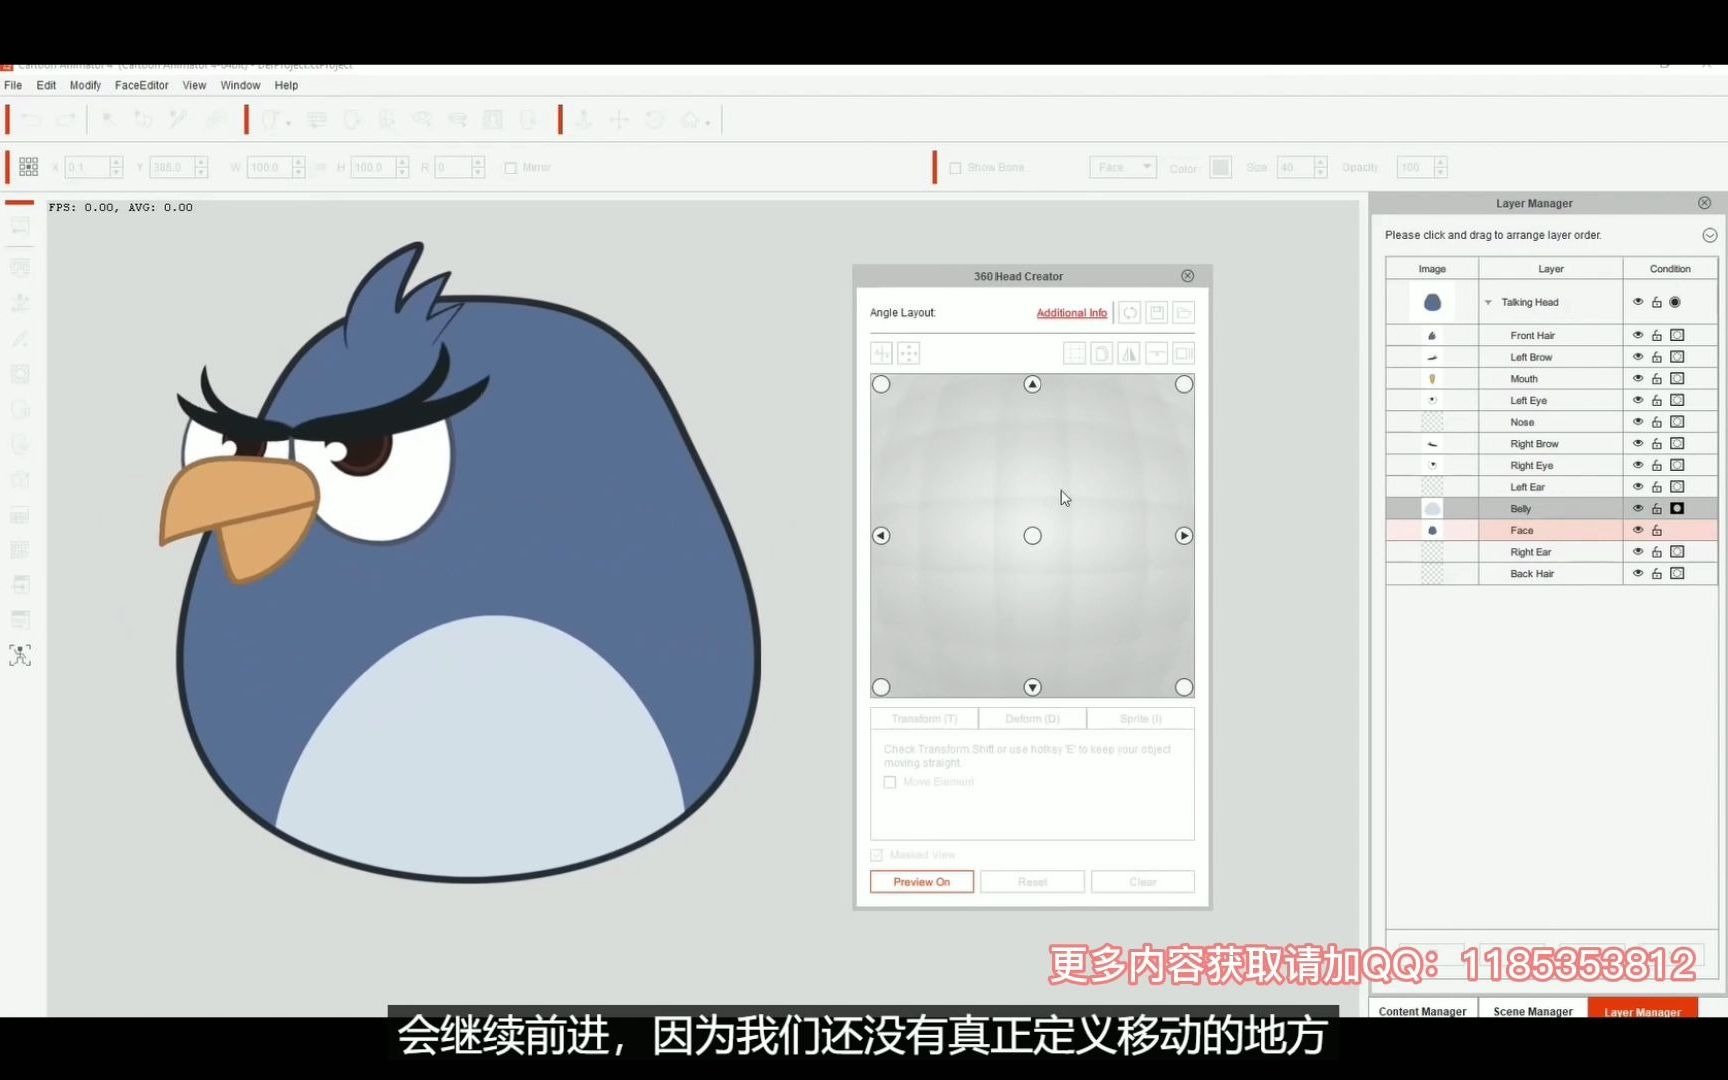The height and width of the screenshot is (1080, 1728).
Task: Click the save icon in 360 Head Creator
Action: (1157, 313)
